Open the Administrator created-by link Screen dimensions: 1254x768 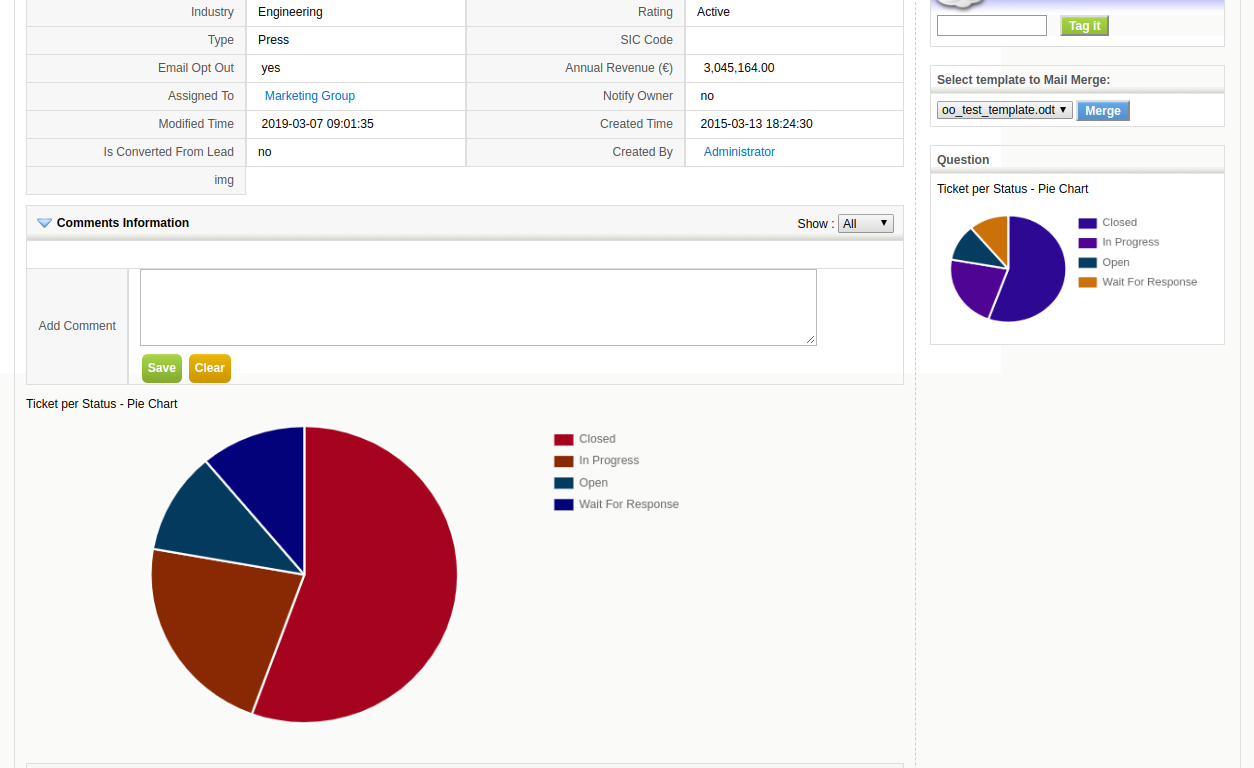click(x=739, y=152)
